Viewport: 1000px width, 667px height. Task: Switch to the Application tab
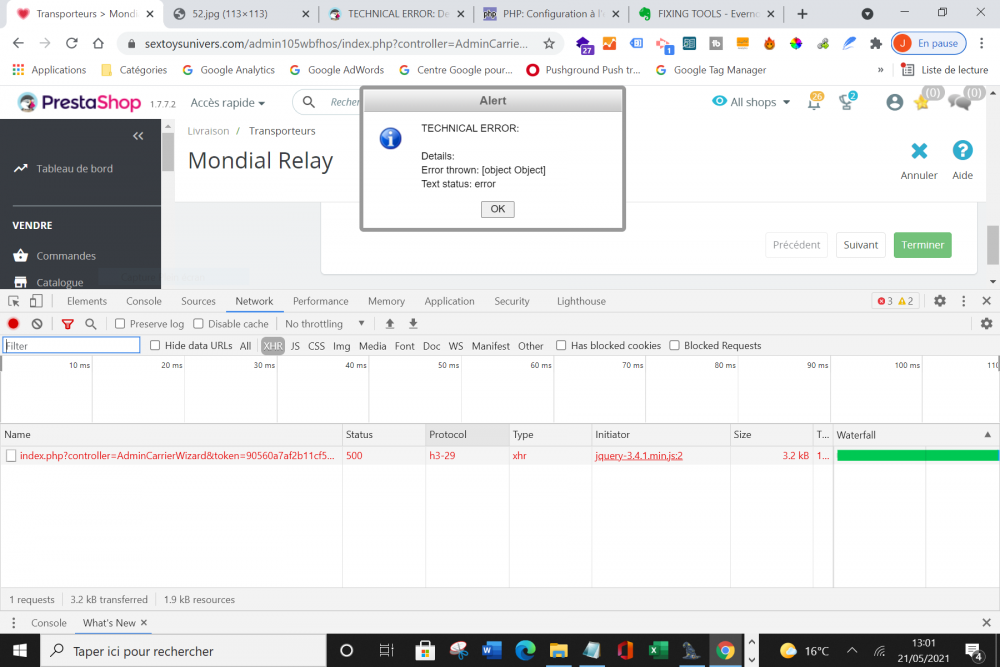(x=449, y=301)
